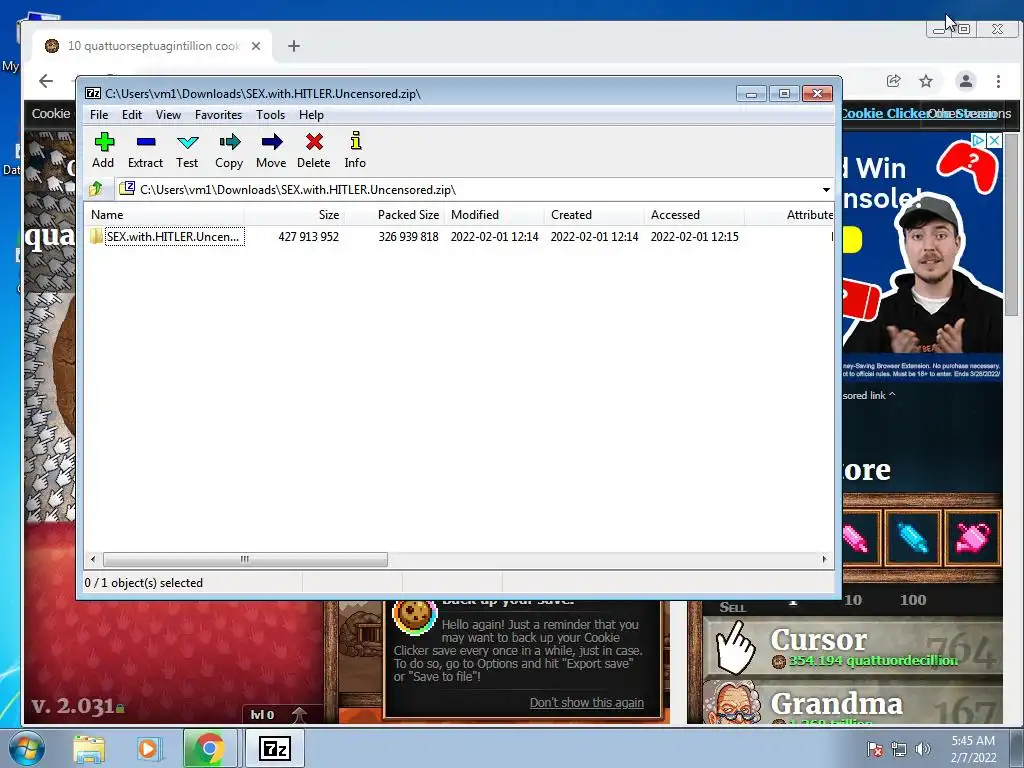Go up one folder level icon
The width and height of the screenshot is (1024, 768).
[96, 189]
